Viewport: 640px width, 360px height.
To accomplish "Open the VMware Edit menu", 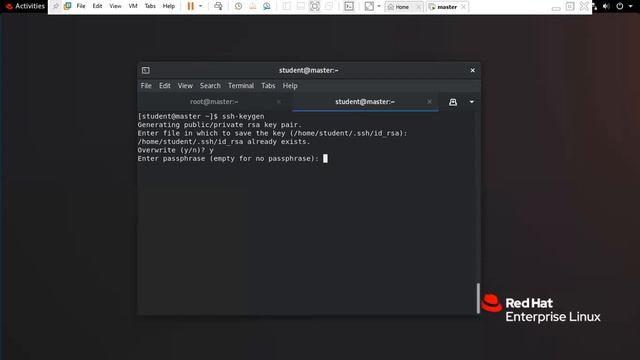I will pyautogui.click(x=97, y=6).
